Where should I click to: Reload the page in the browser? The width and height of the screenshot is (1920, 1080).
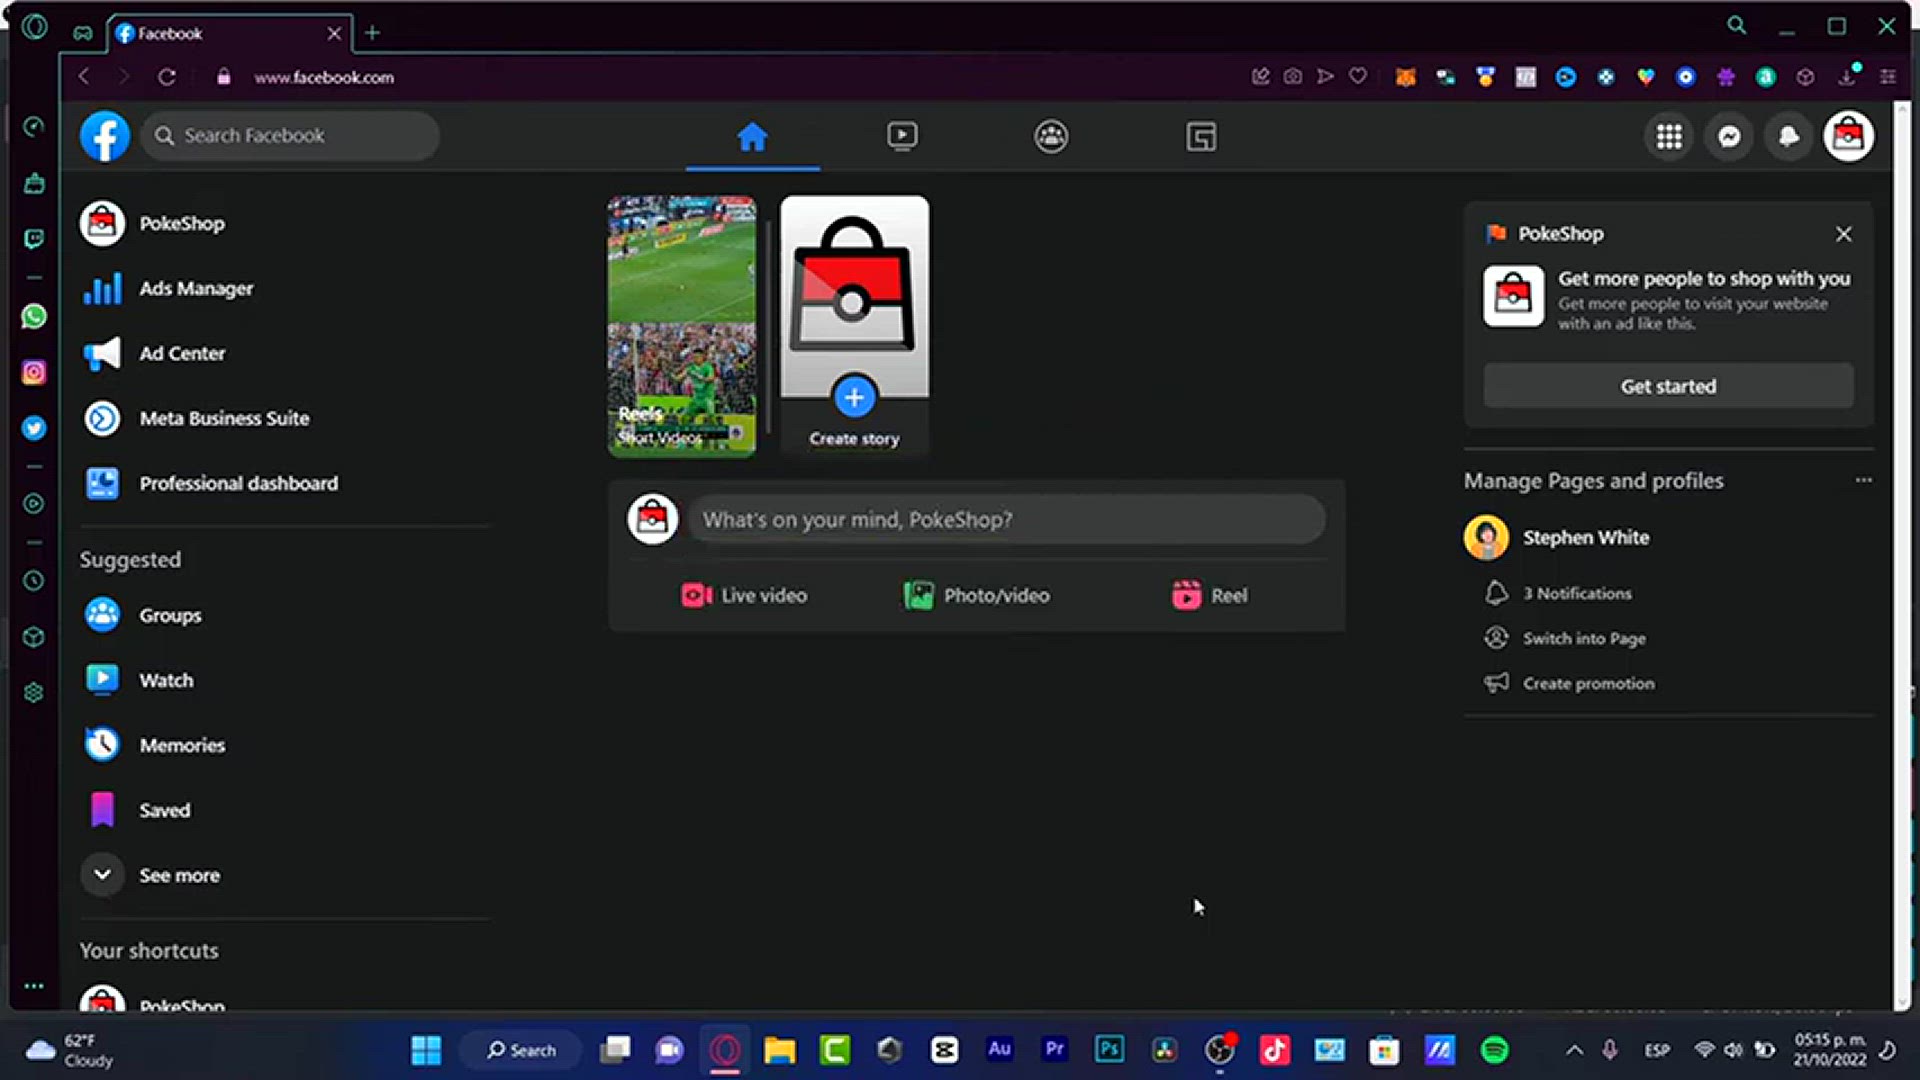click(x=167, y=77)
